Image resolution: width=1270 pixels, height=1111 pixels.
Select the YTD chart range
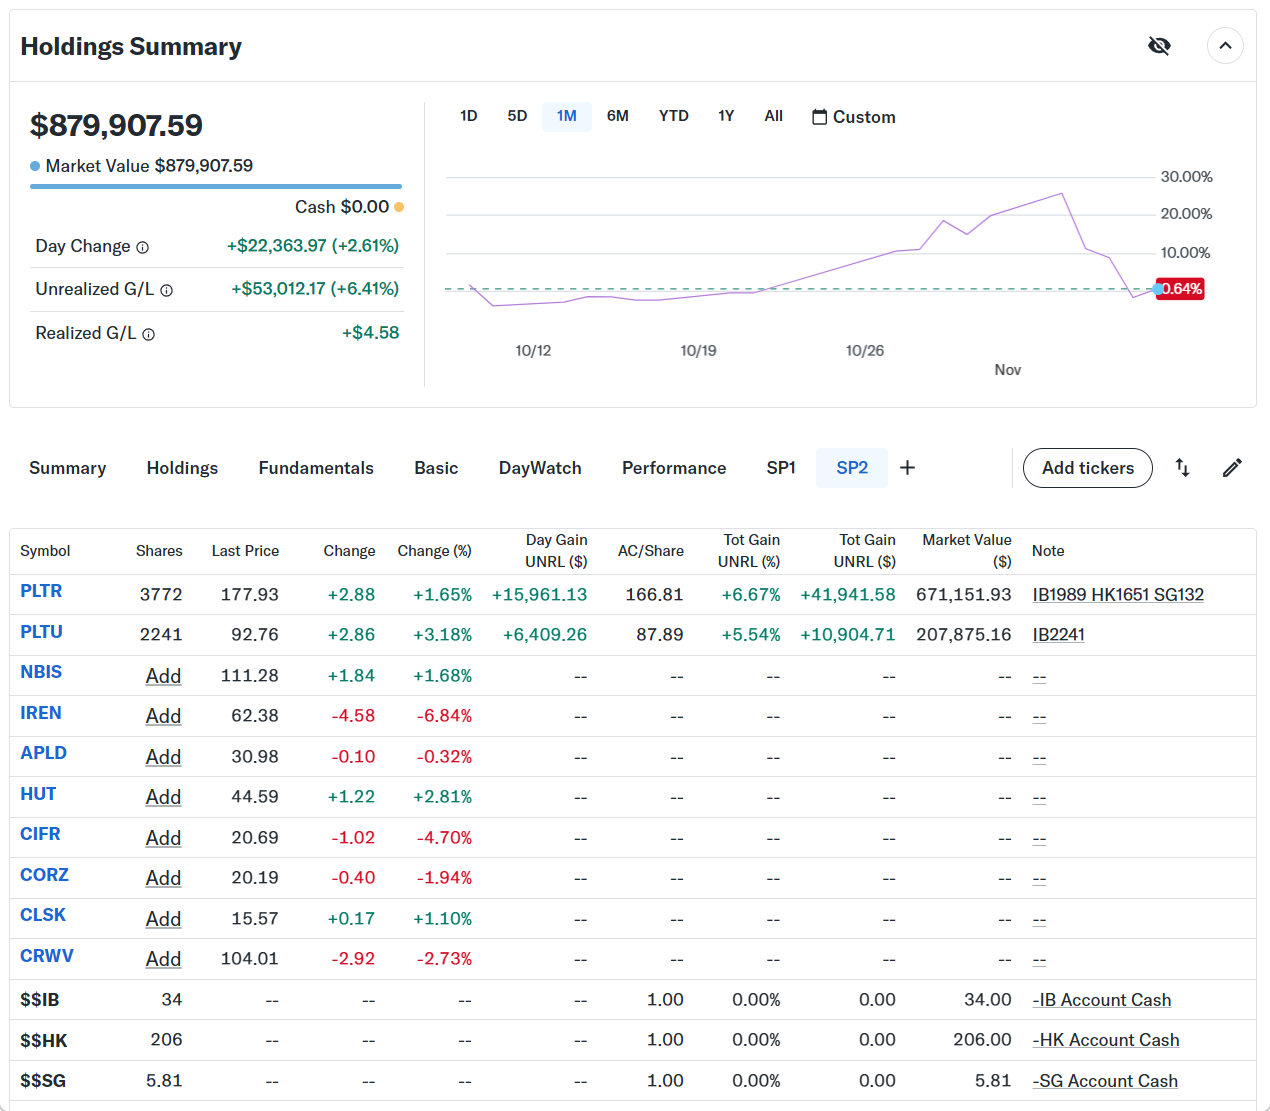pyautogui.click(x=673, y=116)
